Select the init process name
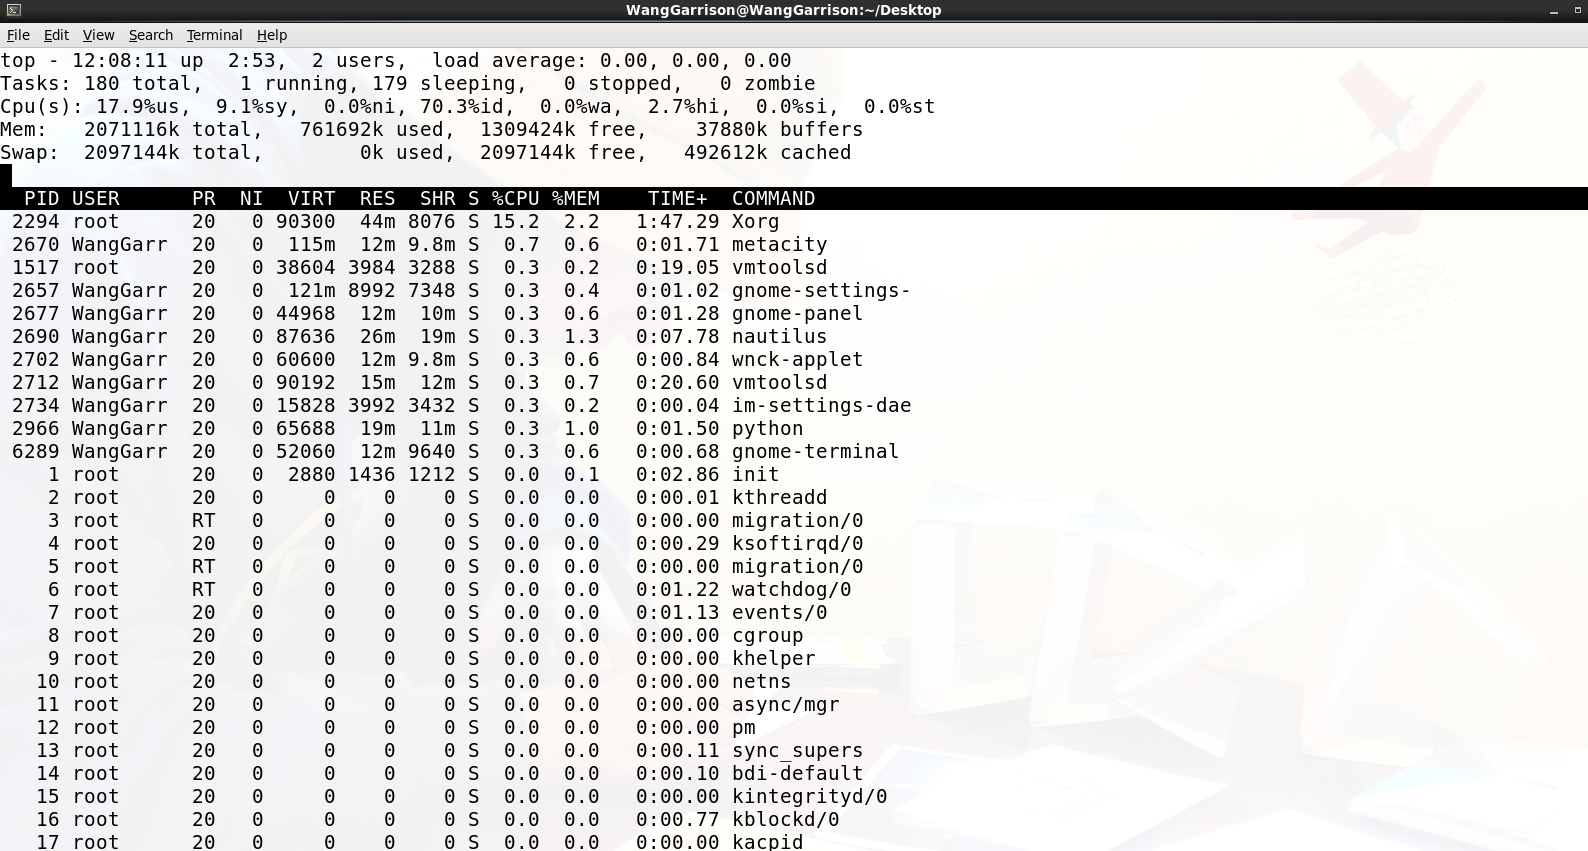Image resolution: width=1588 pixels, height=851 pixels. coord(756,475)
